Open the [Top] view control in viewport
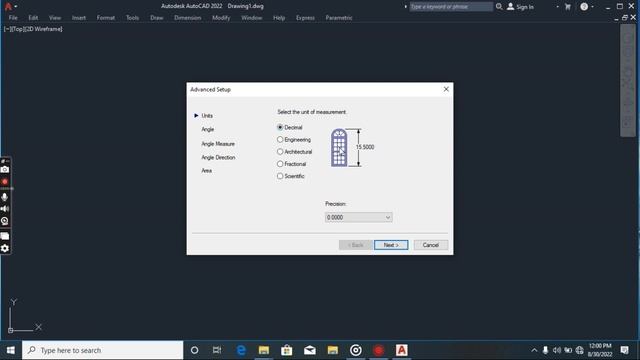640x360 pixels. coord(18,29)
